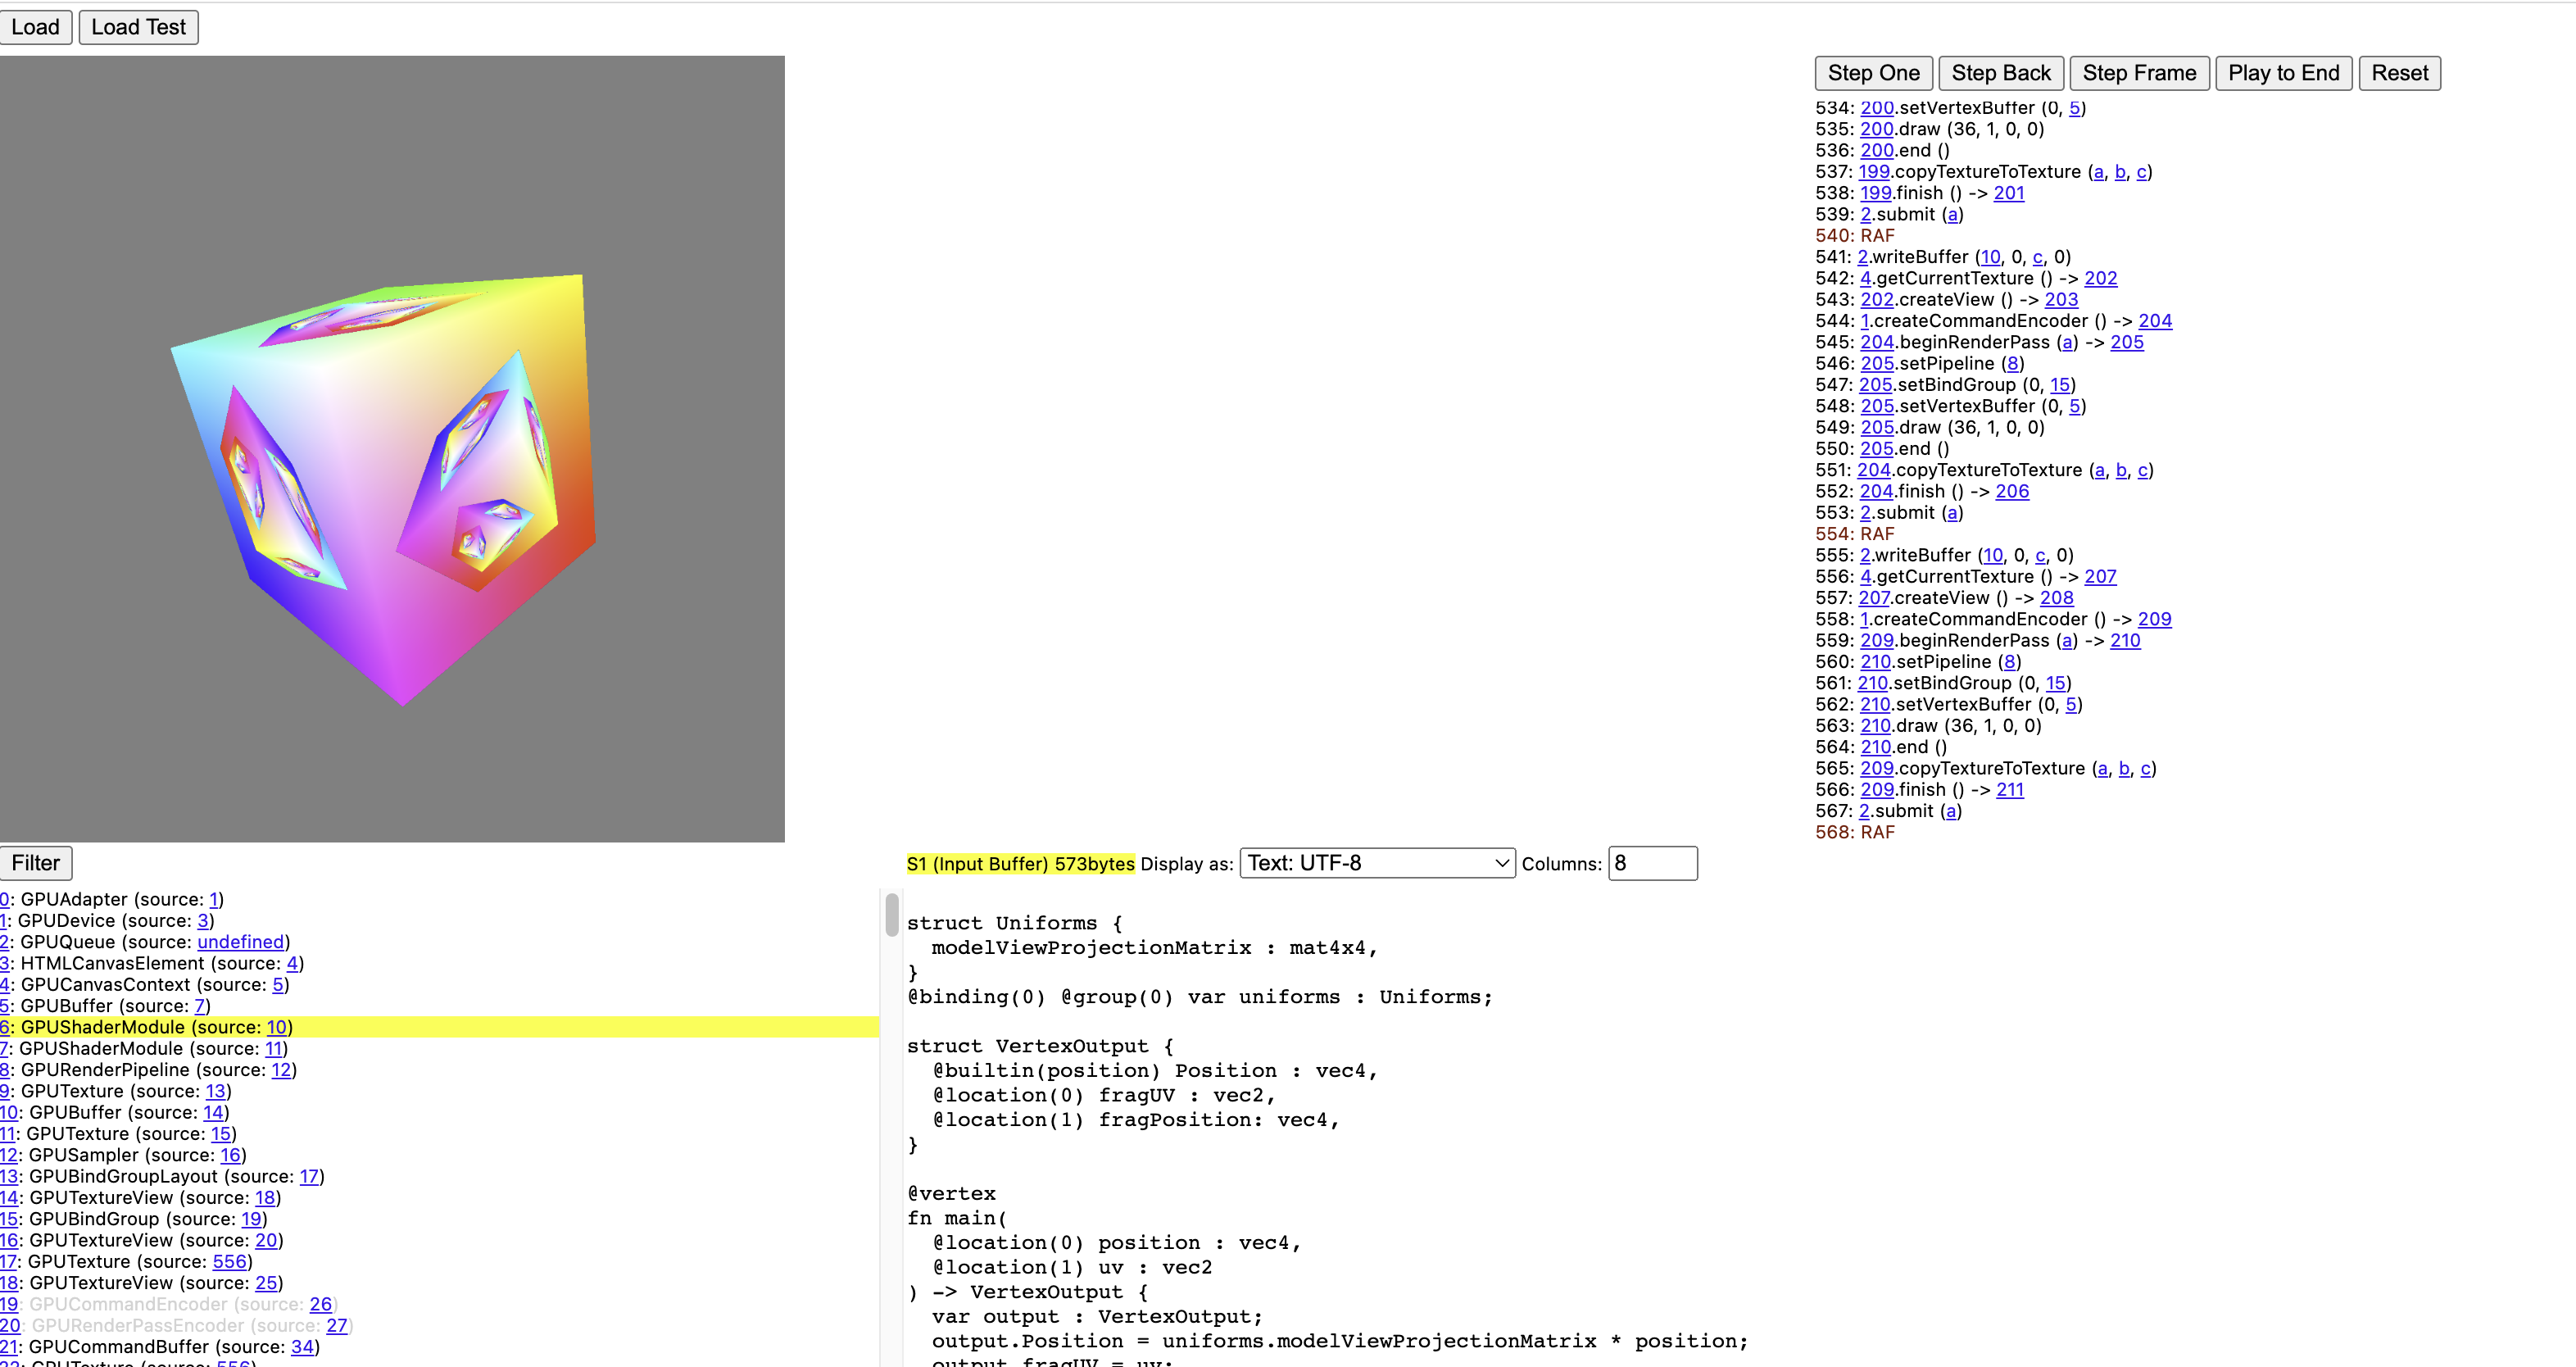Click the Load button

tap(35, 27)
